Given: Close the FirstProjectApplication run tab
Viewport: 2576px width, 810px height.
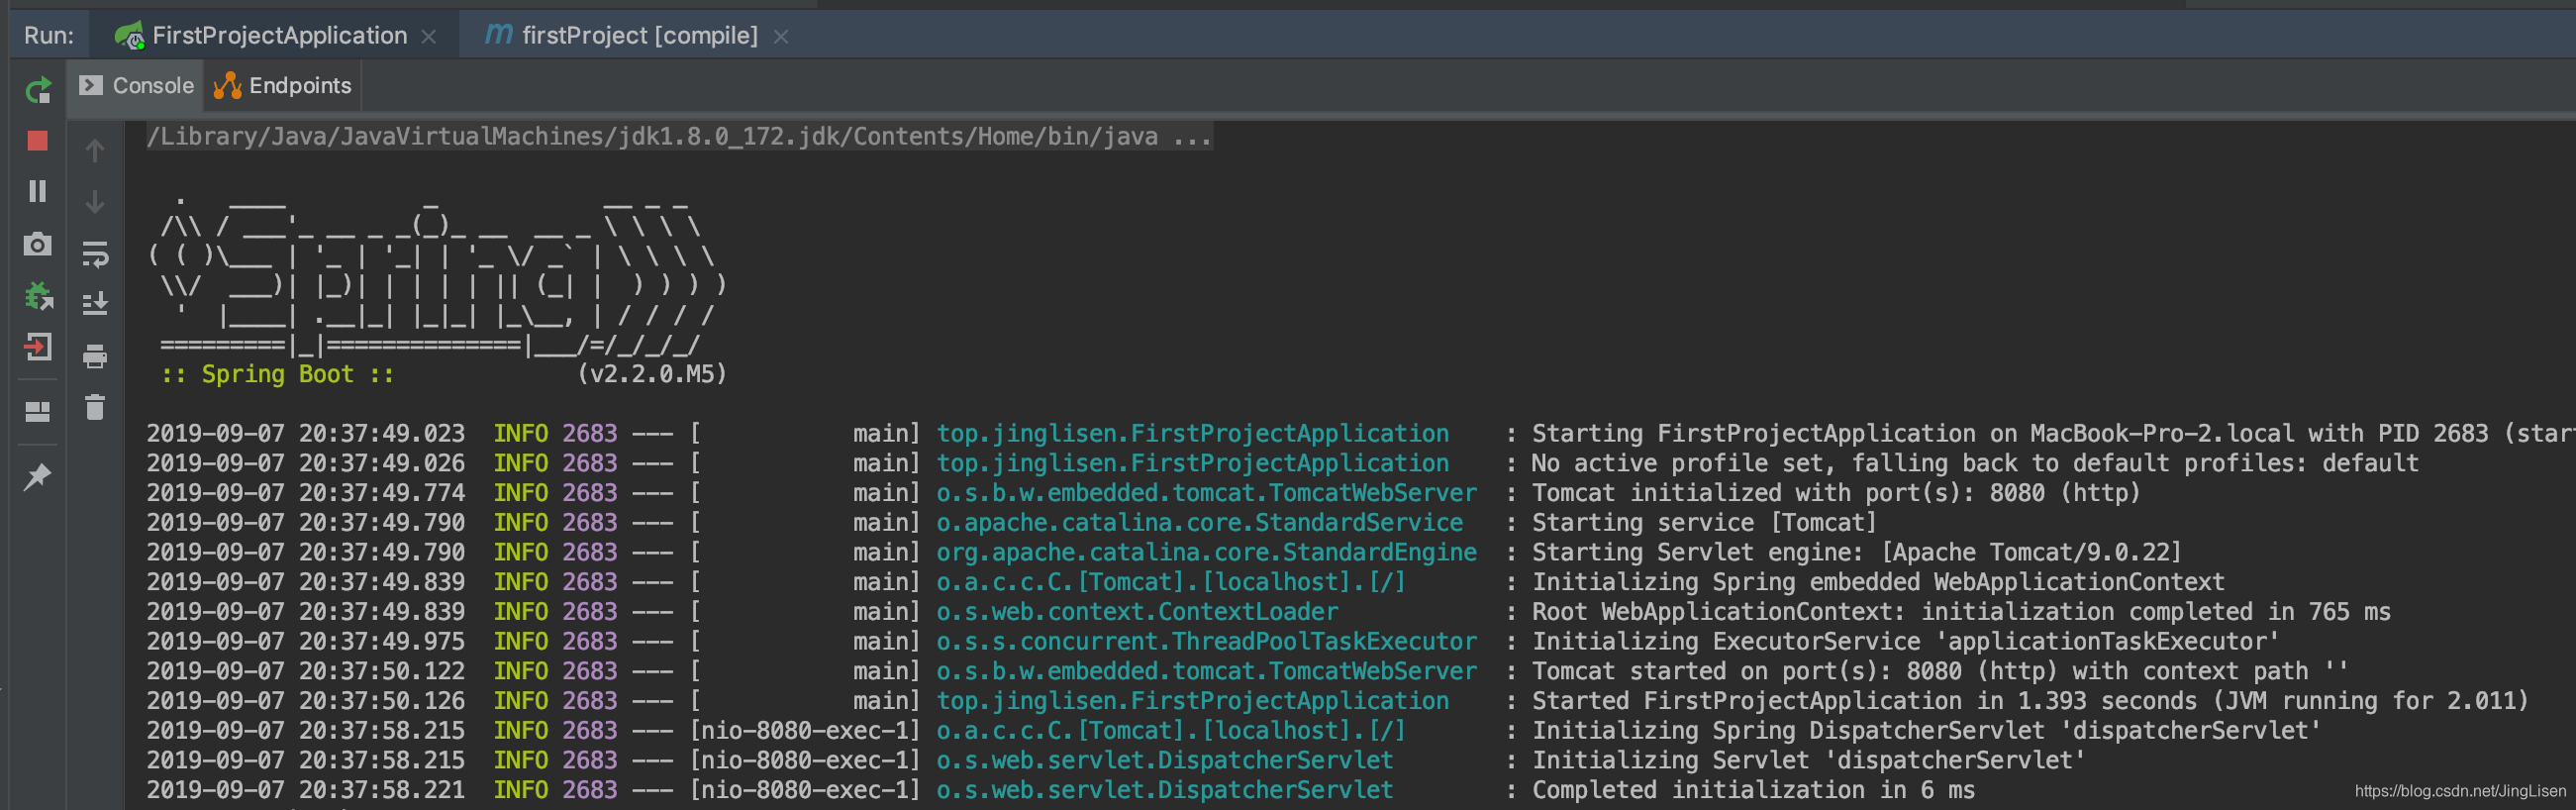Looking at the screenshot, I should (429, 37).
